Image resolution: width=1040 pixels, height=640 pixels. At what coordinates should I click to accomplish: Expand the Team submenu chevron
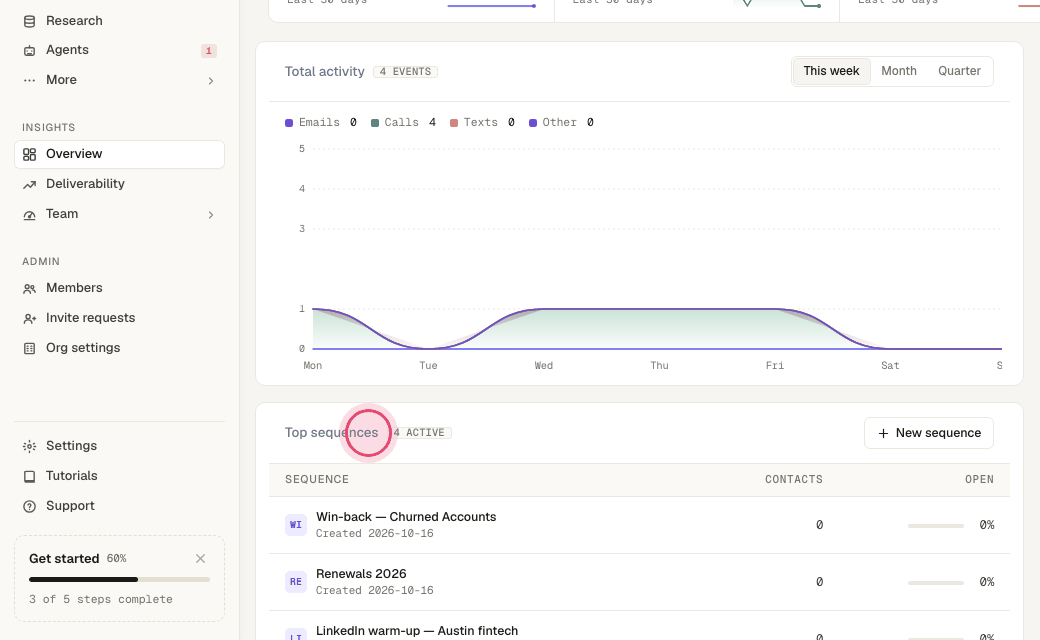(211, 215)
